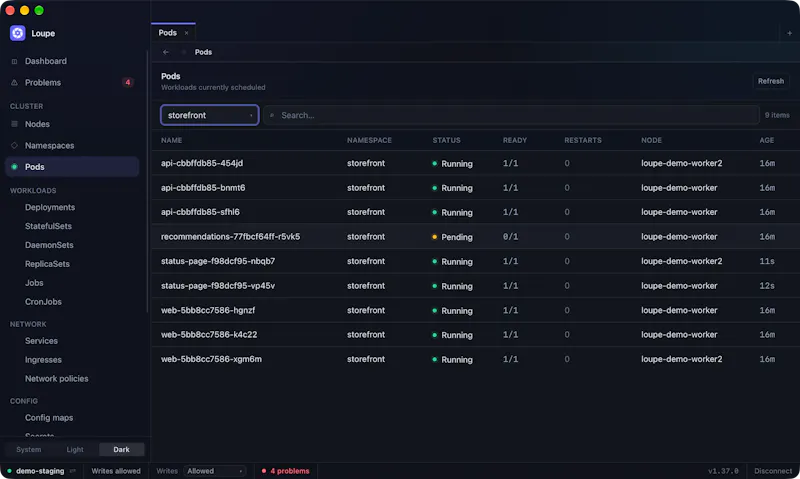The image size is (800, 479).
Task: Open pod api-cbbffdb85-sfhl6
Action: tap(200, 212)
